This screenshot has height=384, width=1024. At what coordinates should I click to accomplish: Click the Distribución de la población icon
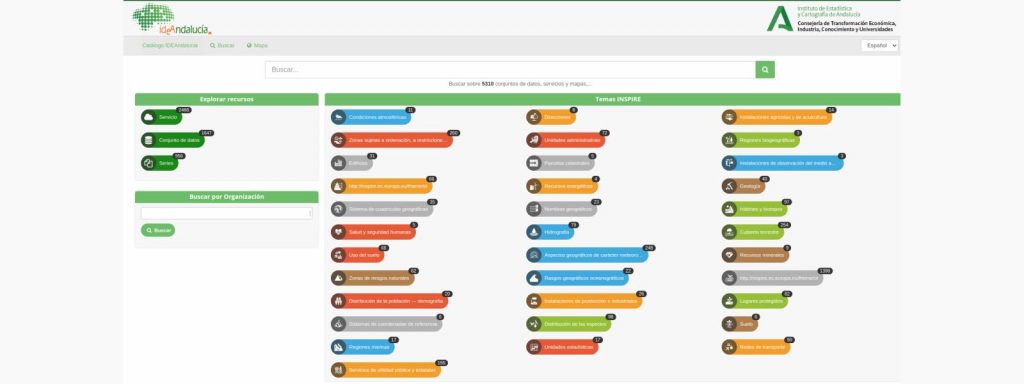click(338, 301)
